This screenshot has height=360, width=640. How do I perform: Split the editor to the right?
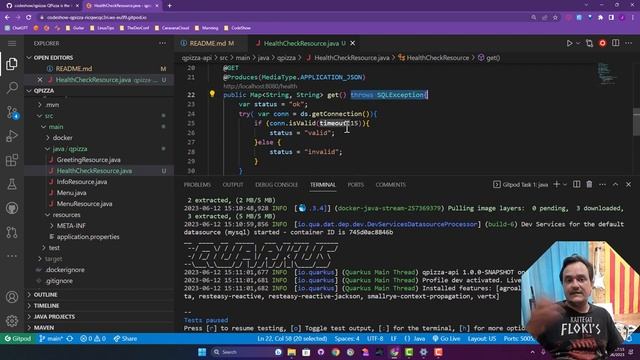[616, 43]
